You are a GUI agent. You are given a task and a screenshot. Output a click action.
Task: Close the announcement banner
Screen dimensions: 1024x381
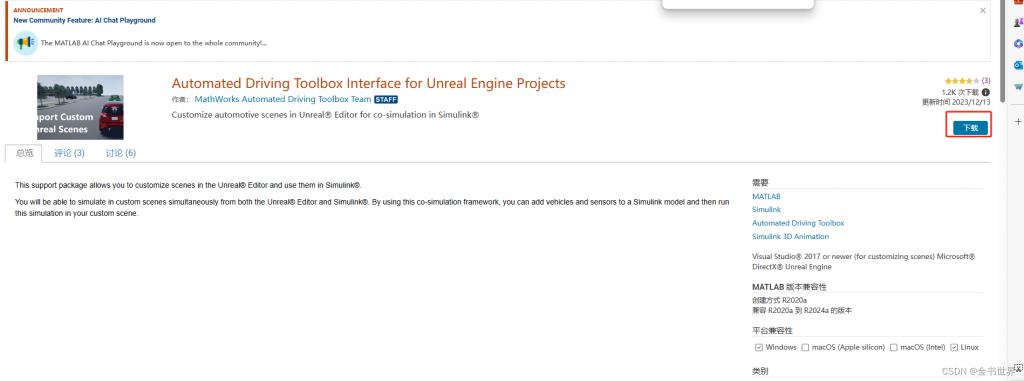[x=983, y=10]
